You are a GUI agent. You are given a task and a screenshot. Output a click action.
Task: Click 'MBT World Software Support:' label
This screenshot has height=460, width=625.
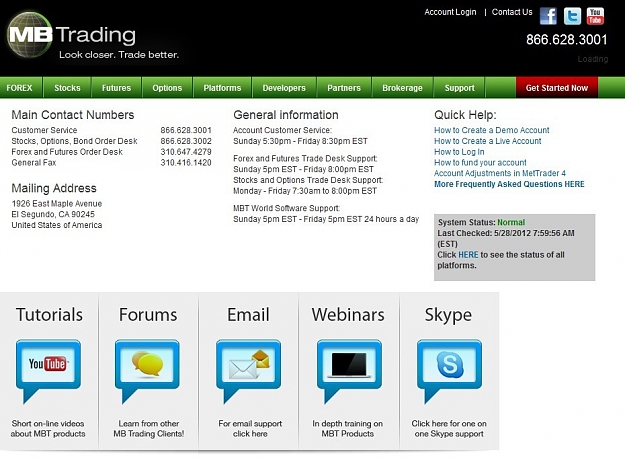tap(287, 208)
